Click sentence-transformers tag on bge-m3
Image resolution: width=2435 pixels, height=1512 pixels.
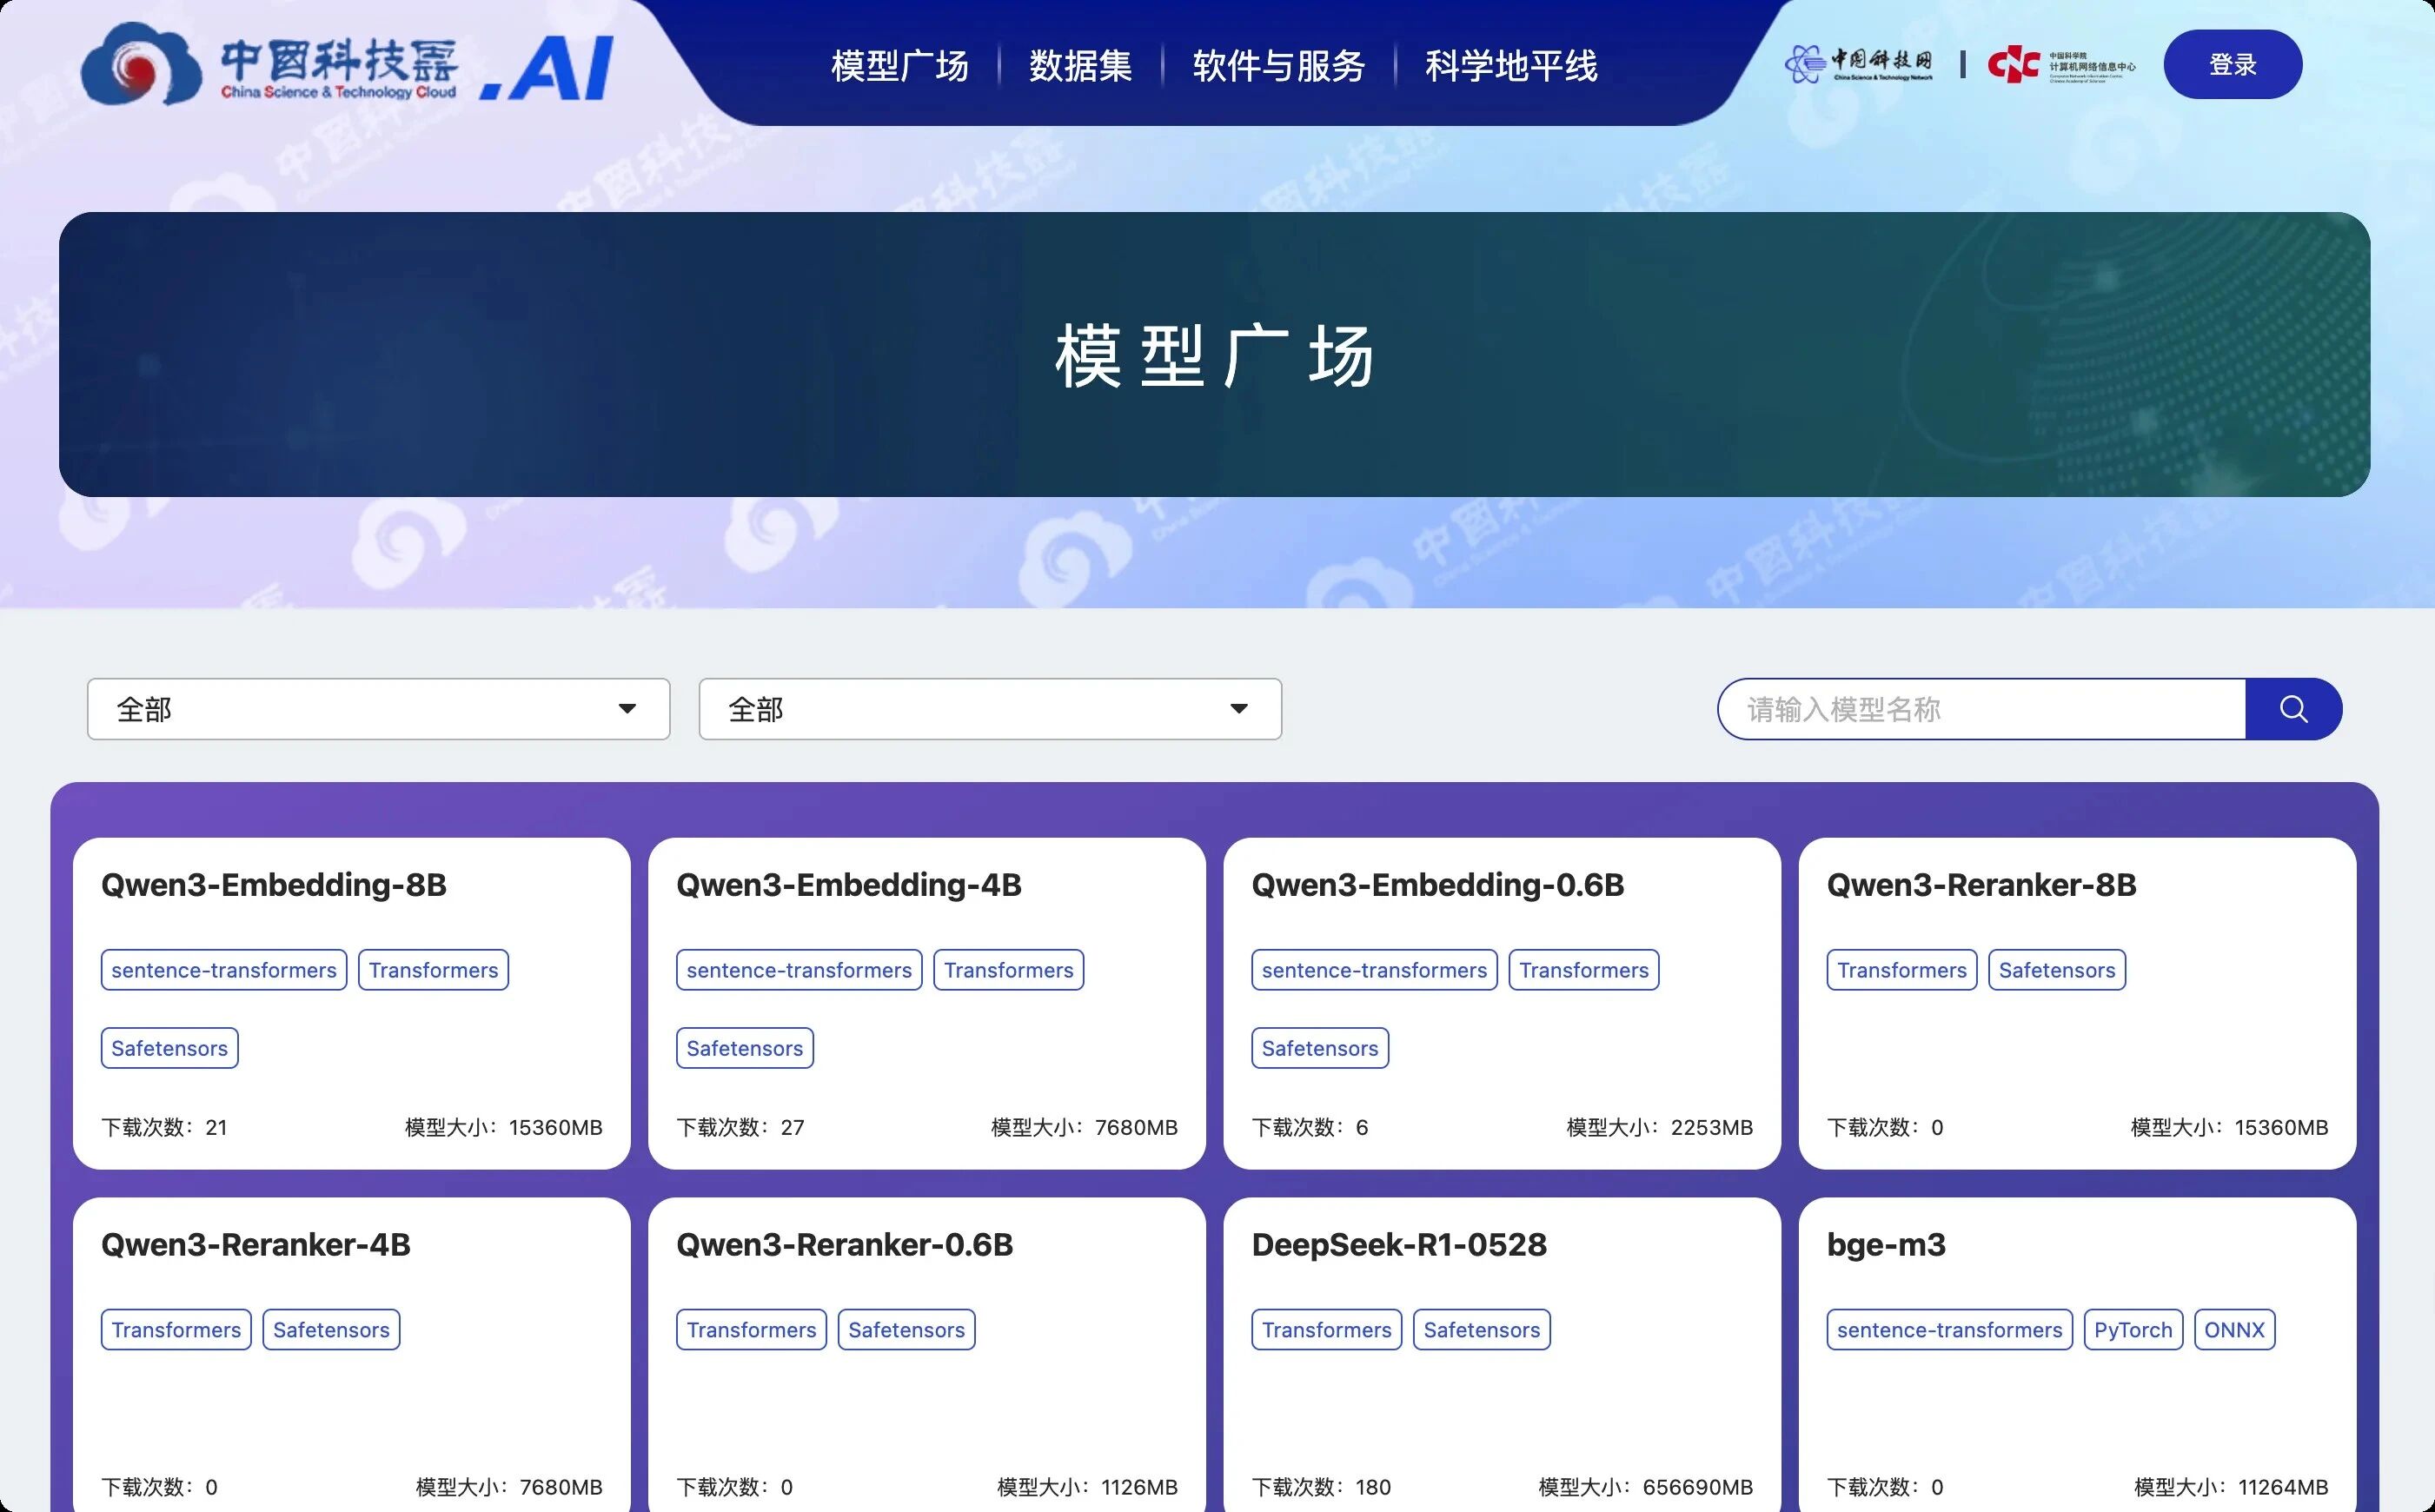click(1950, 1330)
